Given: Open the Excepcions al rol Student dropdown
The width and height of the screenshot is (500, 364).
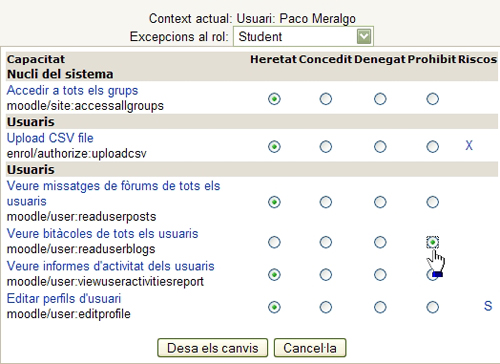Looking at the screenshot, I should tap(303, 36).
